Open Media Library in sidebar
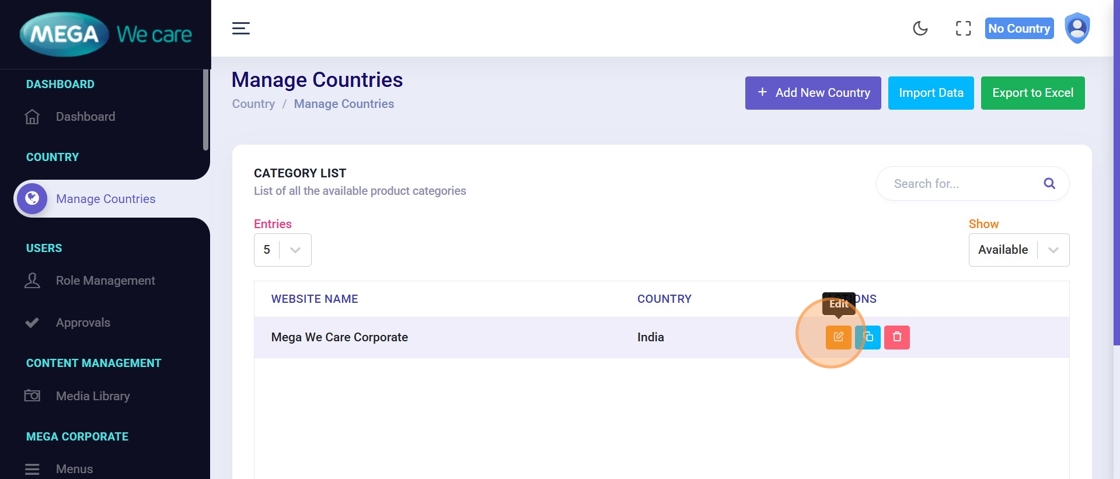Image resolution: width=1120 pixels, height=479 pixels. coord(93,396)
